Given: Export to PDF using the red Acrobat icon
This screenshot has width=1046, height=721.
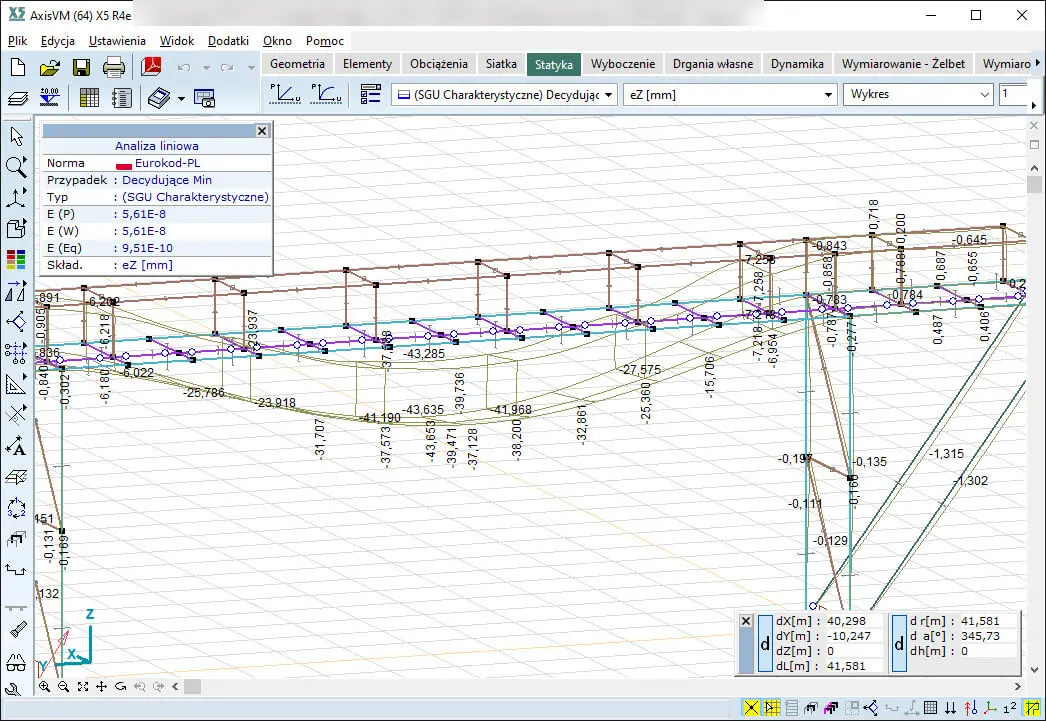Looking at the screenshot, I should (x=151, y=67).
